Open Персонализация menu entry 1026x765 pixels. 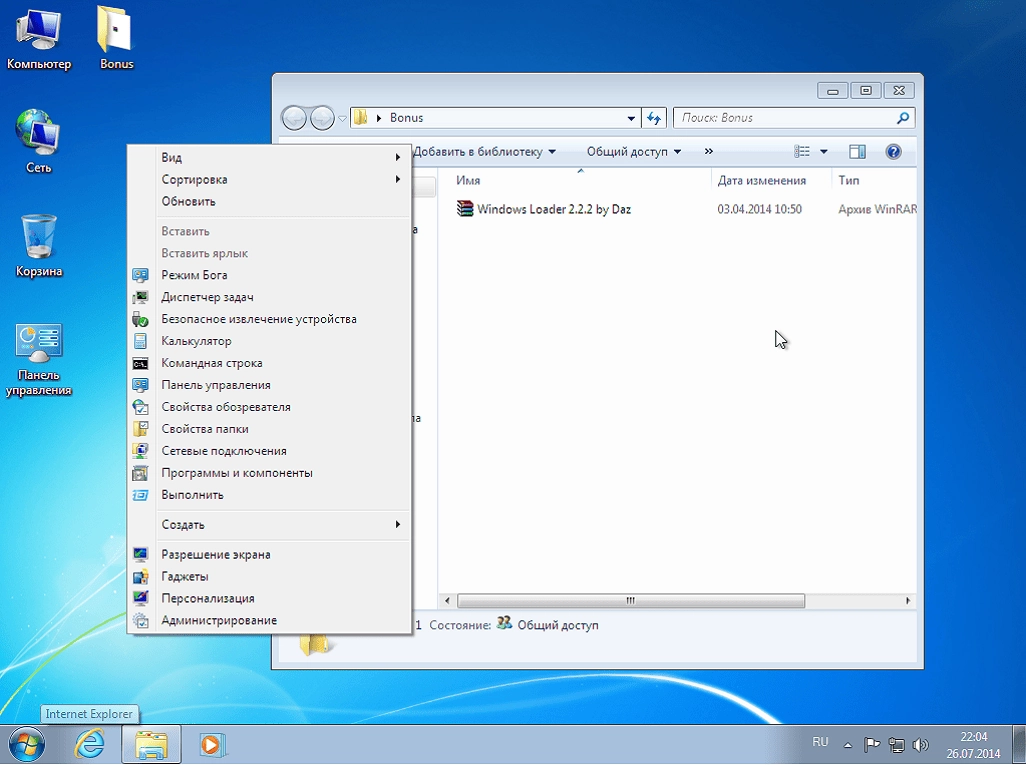269,598
